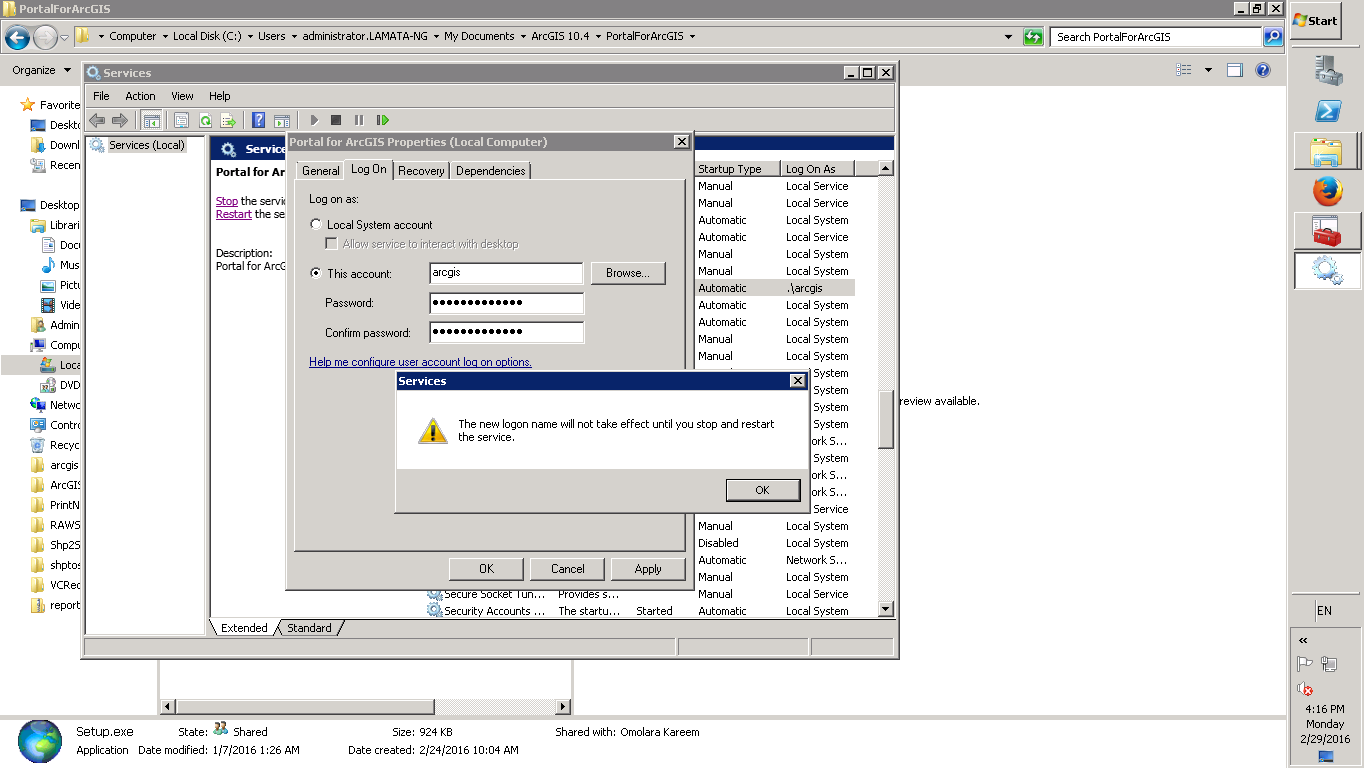This screenshot has height=768, width=1364.
Task: Select Local System account radio button
Action: (316, 225)
